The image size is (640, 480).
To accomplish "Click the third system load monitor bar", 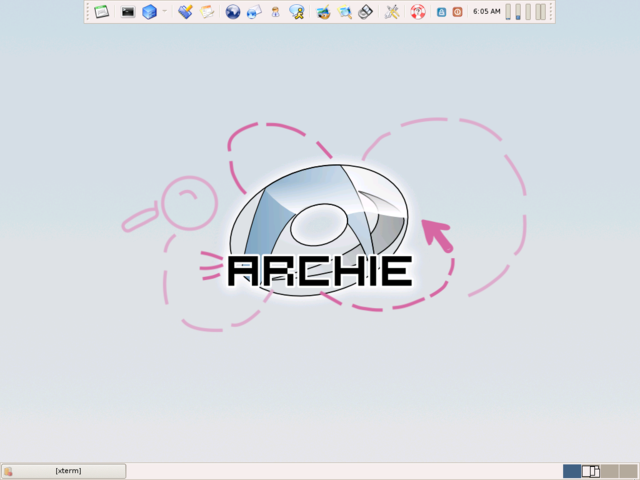I will pyautogui.click(x=528, y=12).
